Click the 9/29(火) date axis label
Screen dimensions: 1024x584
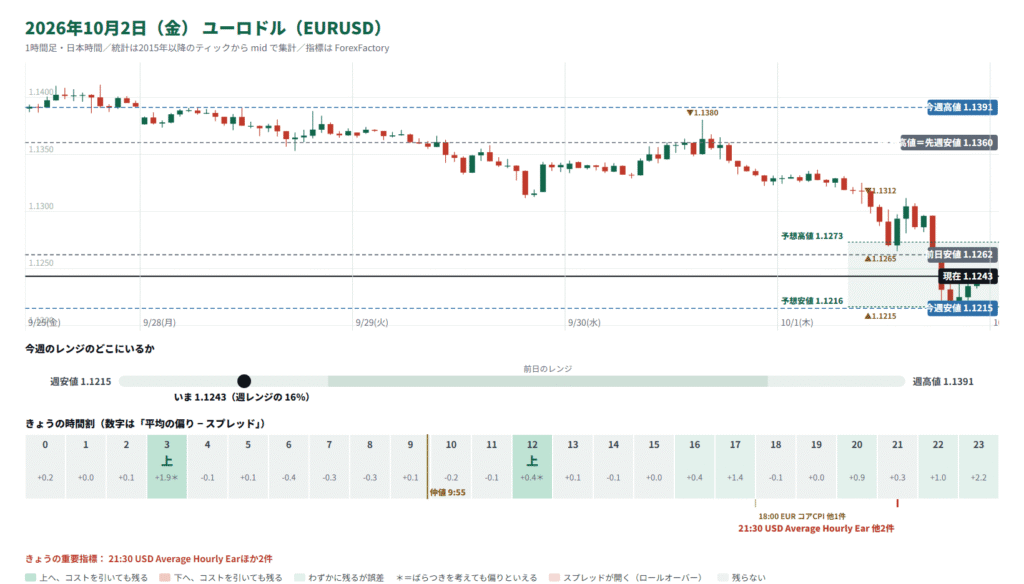pyautogui.click(x=372, y=323)
